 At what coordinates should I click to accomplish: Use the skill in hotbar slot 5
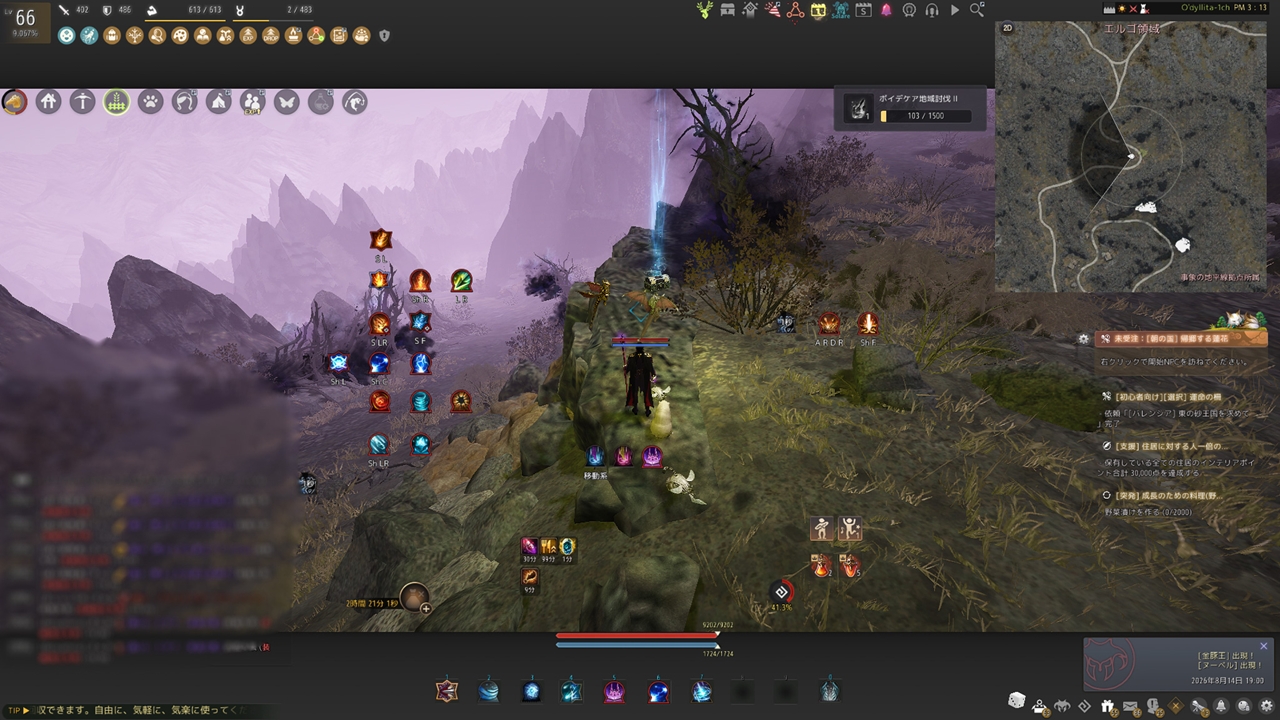coord(614,690)
